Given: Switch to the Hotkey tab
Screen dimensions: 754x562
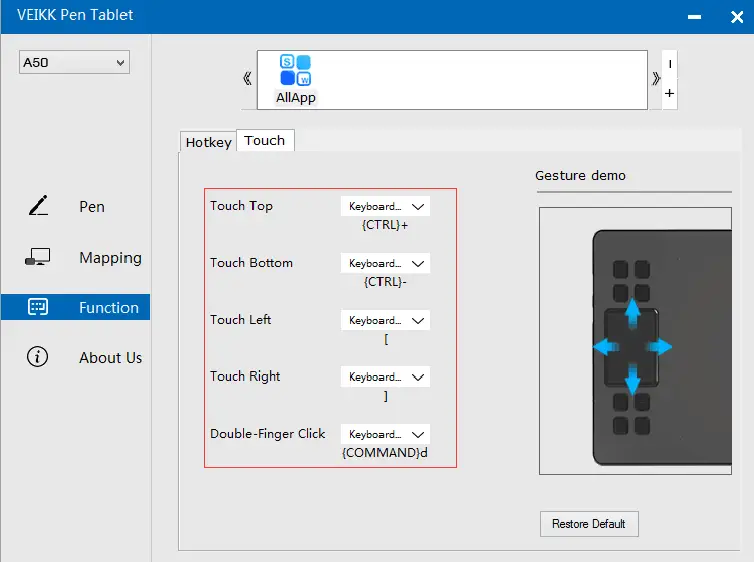Looking at the screenshot, I should (208, 142).
